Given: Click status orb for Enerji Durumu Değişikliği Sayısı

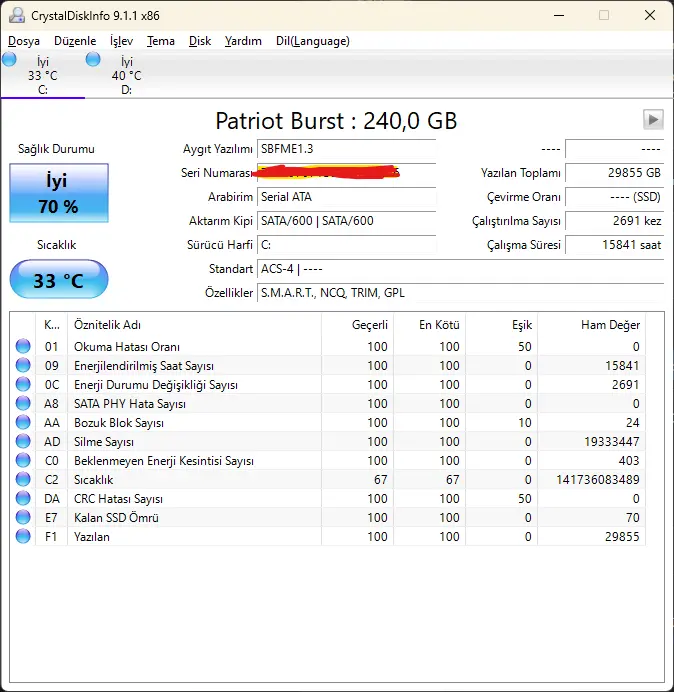Looking at the screenshot, I should [23, 384].
